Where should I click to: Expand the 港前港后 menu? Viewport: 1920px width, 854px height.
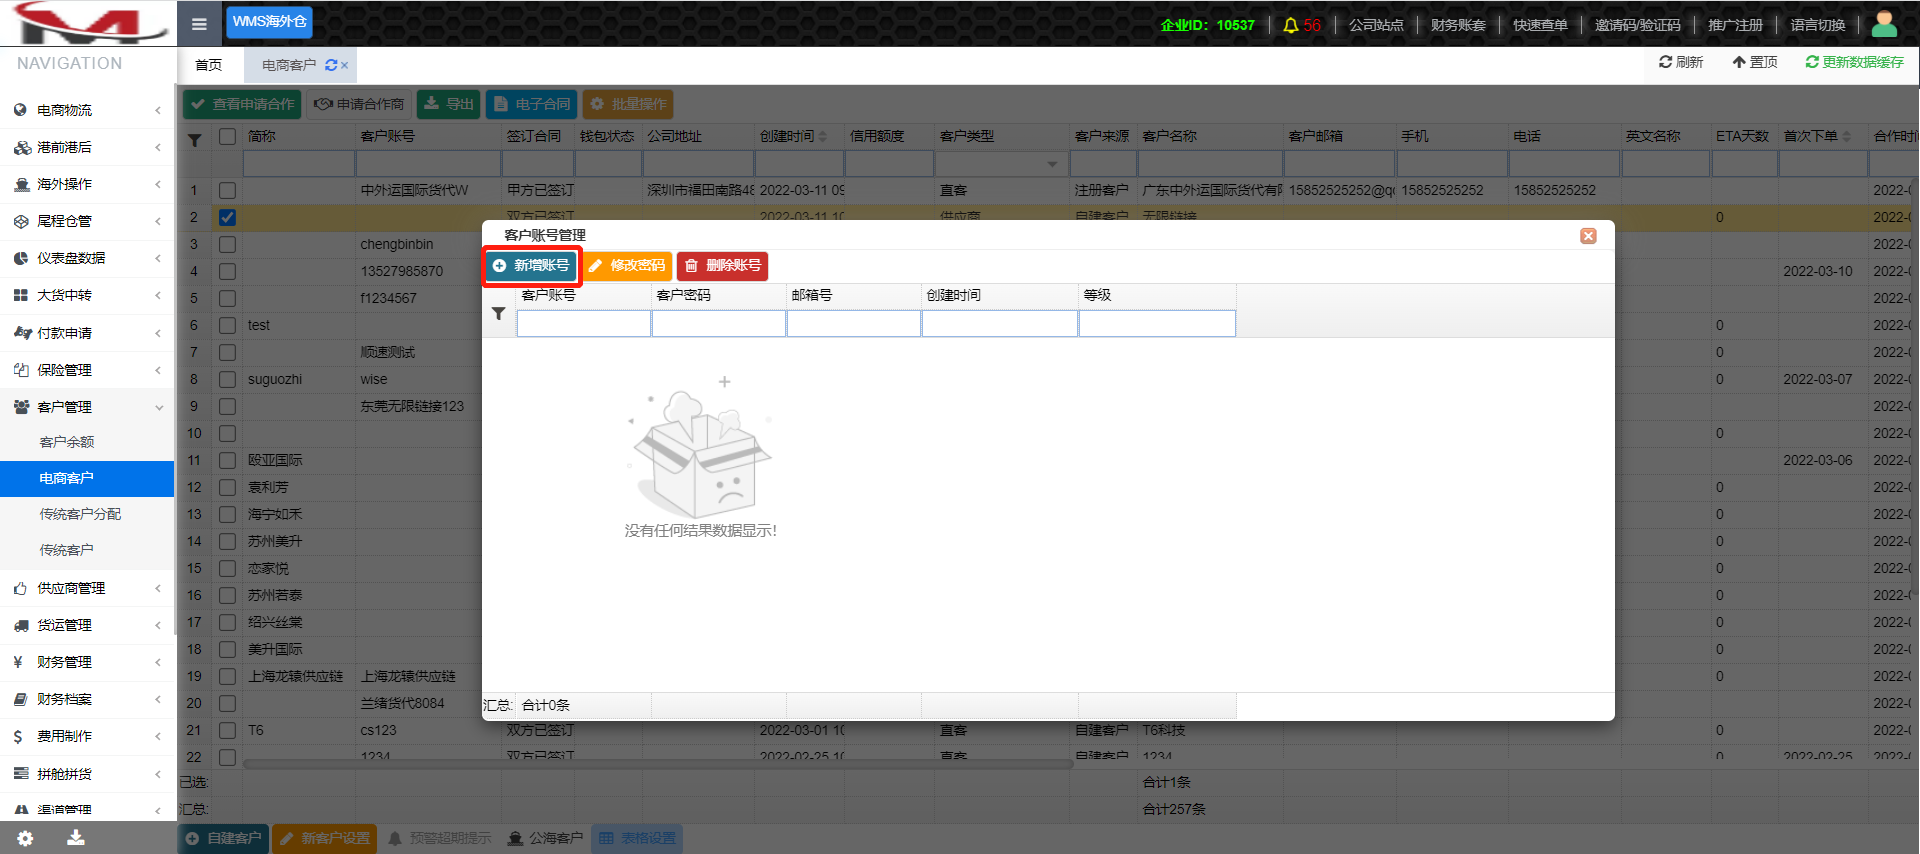click(88, 147)
